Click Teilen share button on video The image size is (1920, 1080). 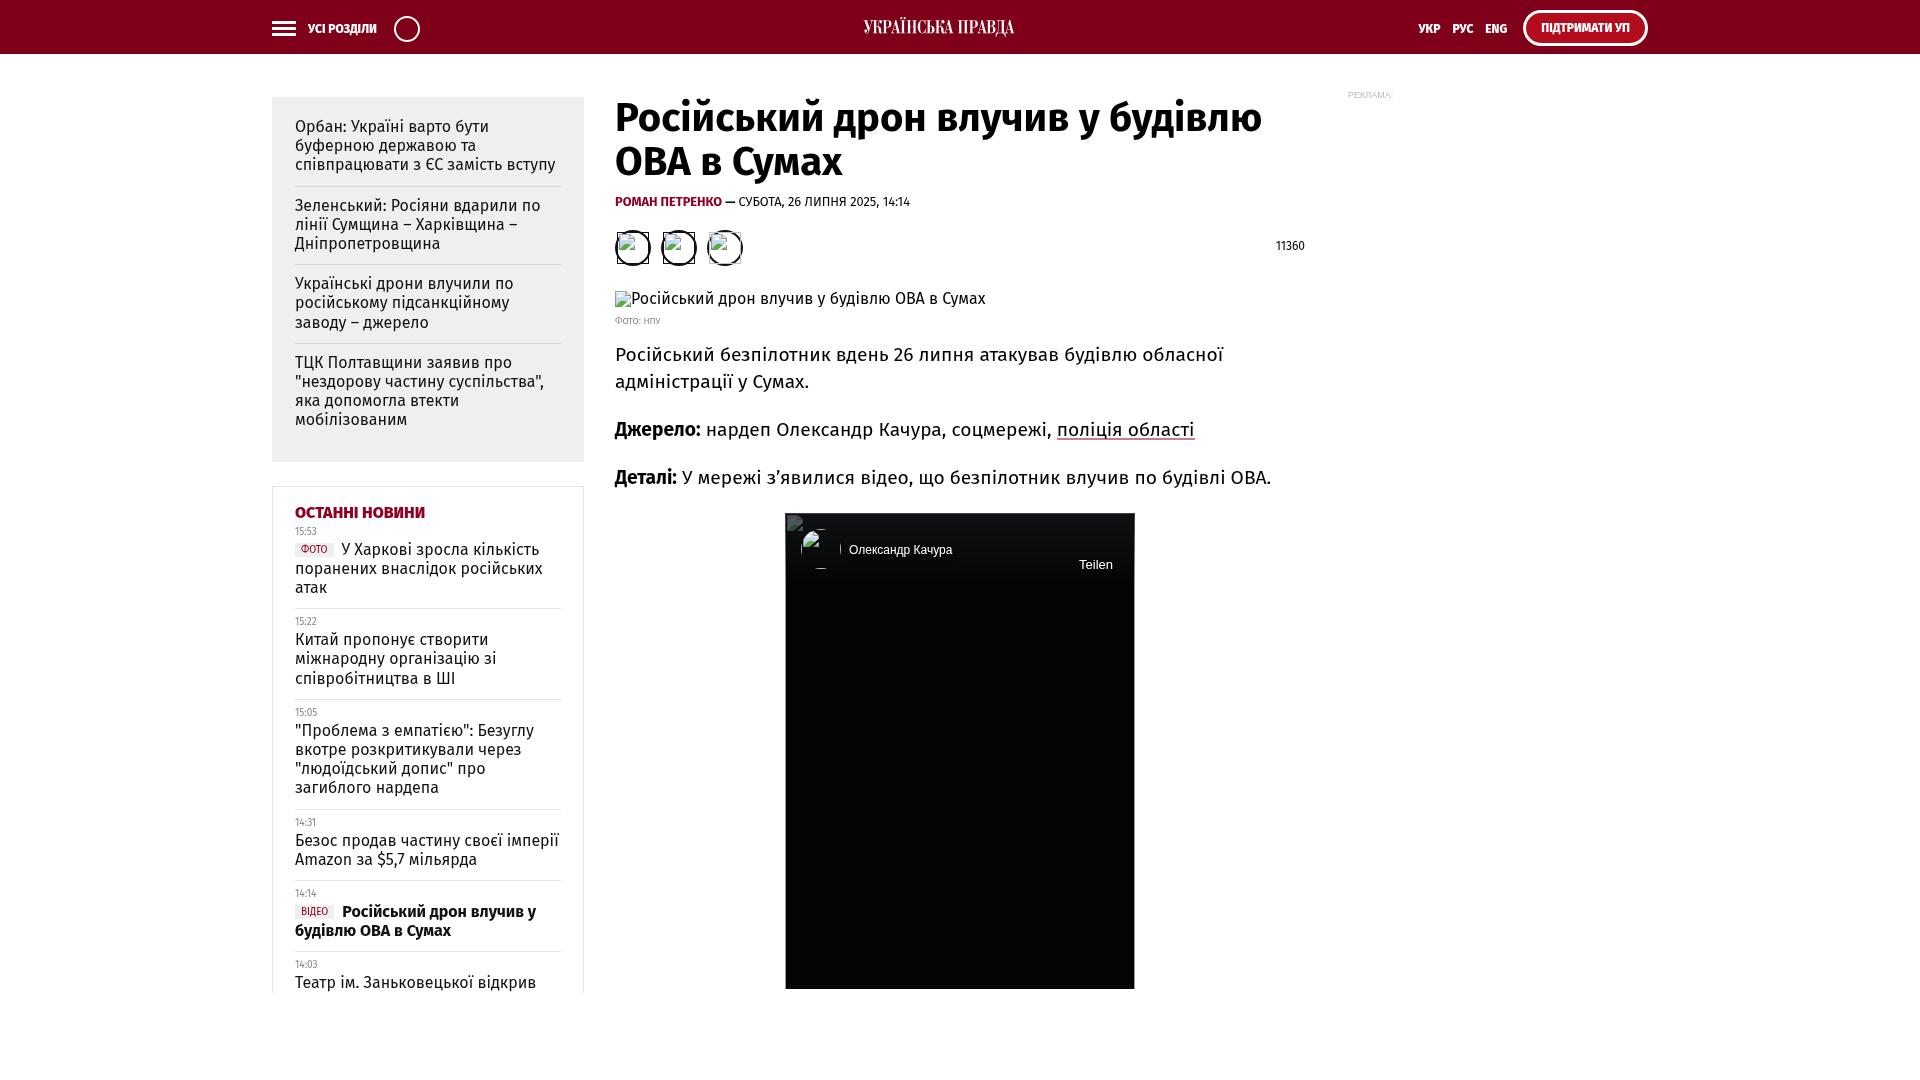coord(1095,565)
